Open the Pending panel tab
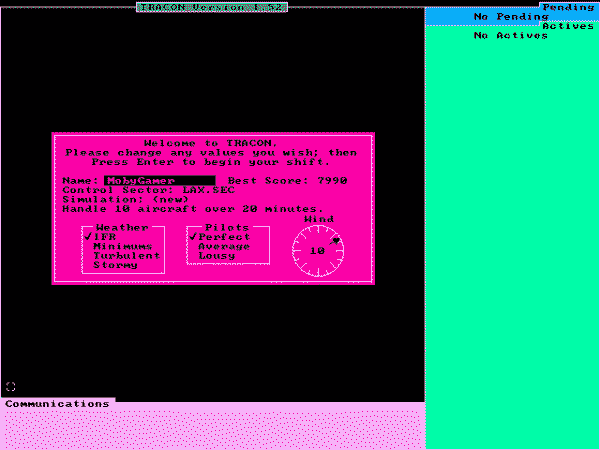Viewport: 600px width, 450px height. pos(568,7)
